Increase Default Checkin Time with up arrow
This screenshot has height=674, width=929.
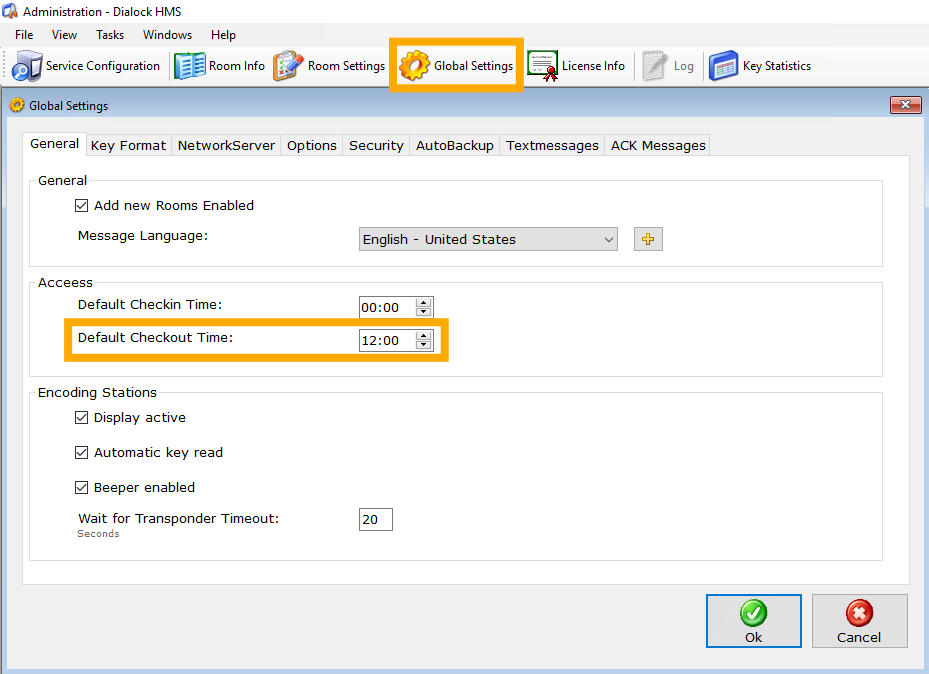[424, 303]
